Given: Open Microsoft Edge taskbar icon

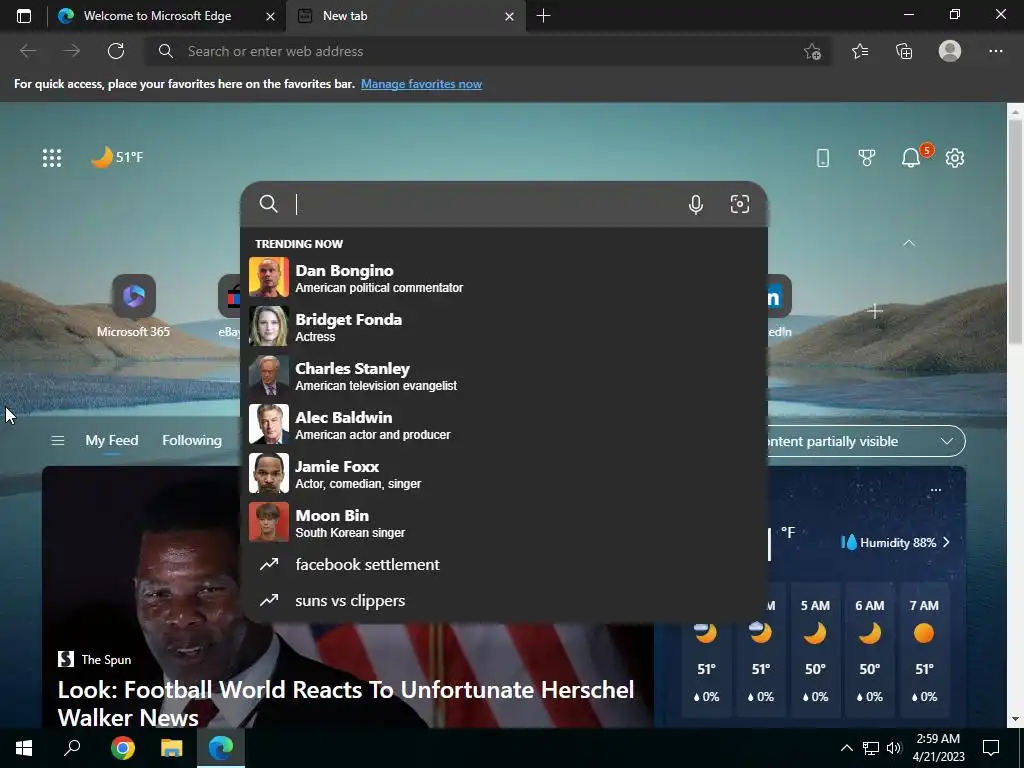Looking at the screenshot, I should coord(221,748).
